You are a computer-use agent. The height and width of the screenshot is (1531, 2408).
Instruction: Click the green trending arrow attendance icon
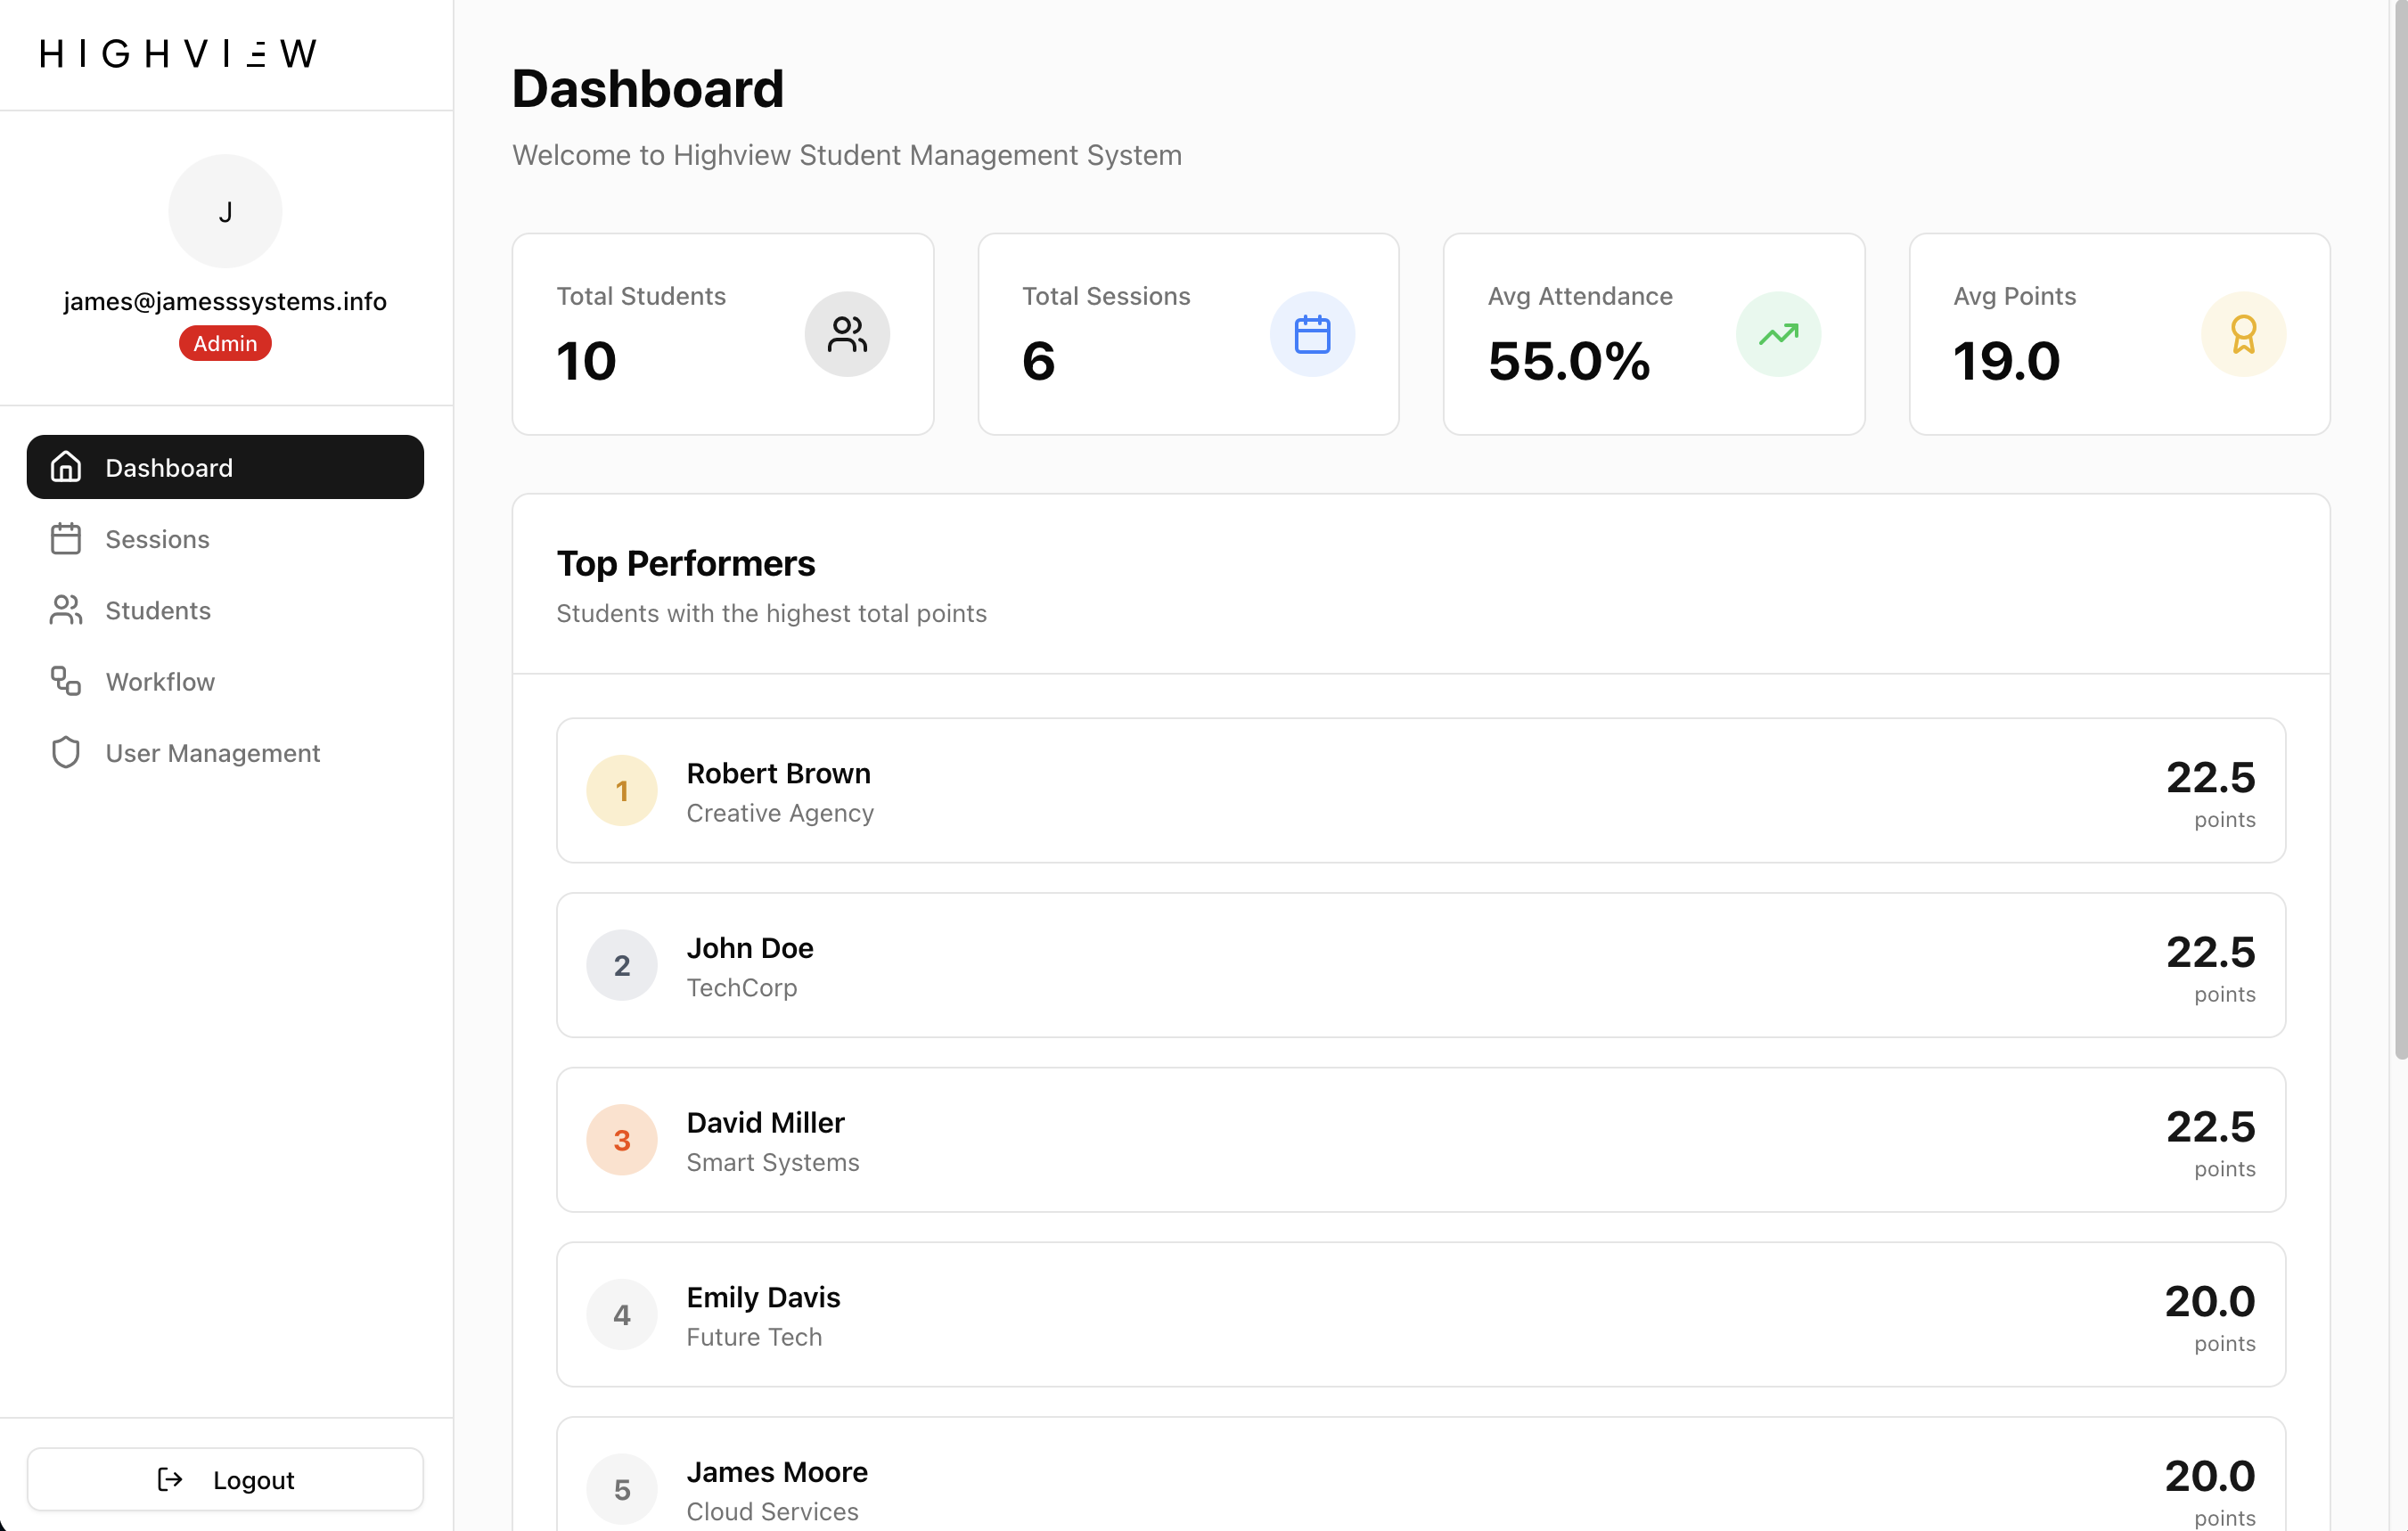pos(1778,334)
